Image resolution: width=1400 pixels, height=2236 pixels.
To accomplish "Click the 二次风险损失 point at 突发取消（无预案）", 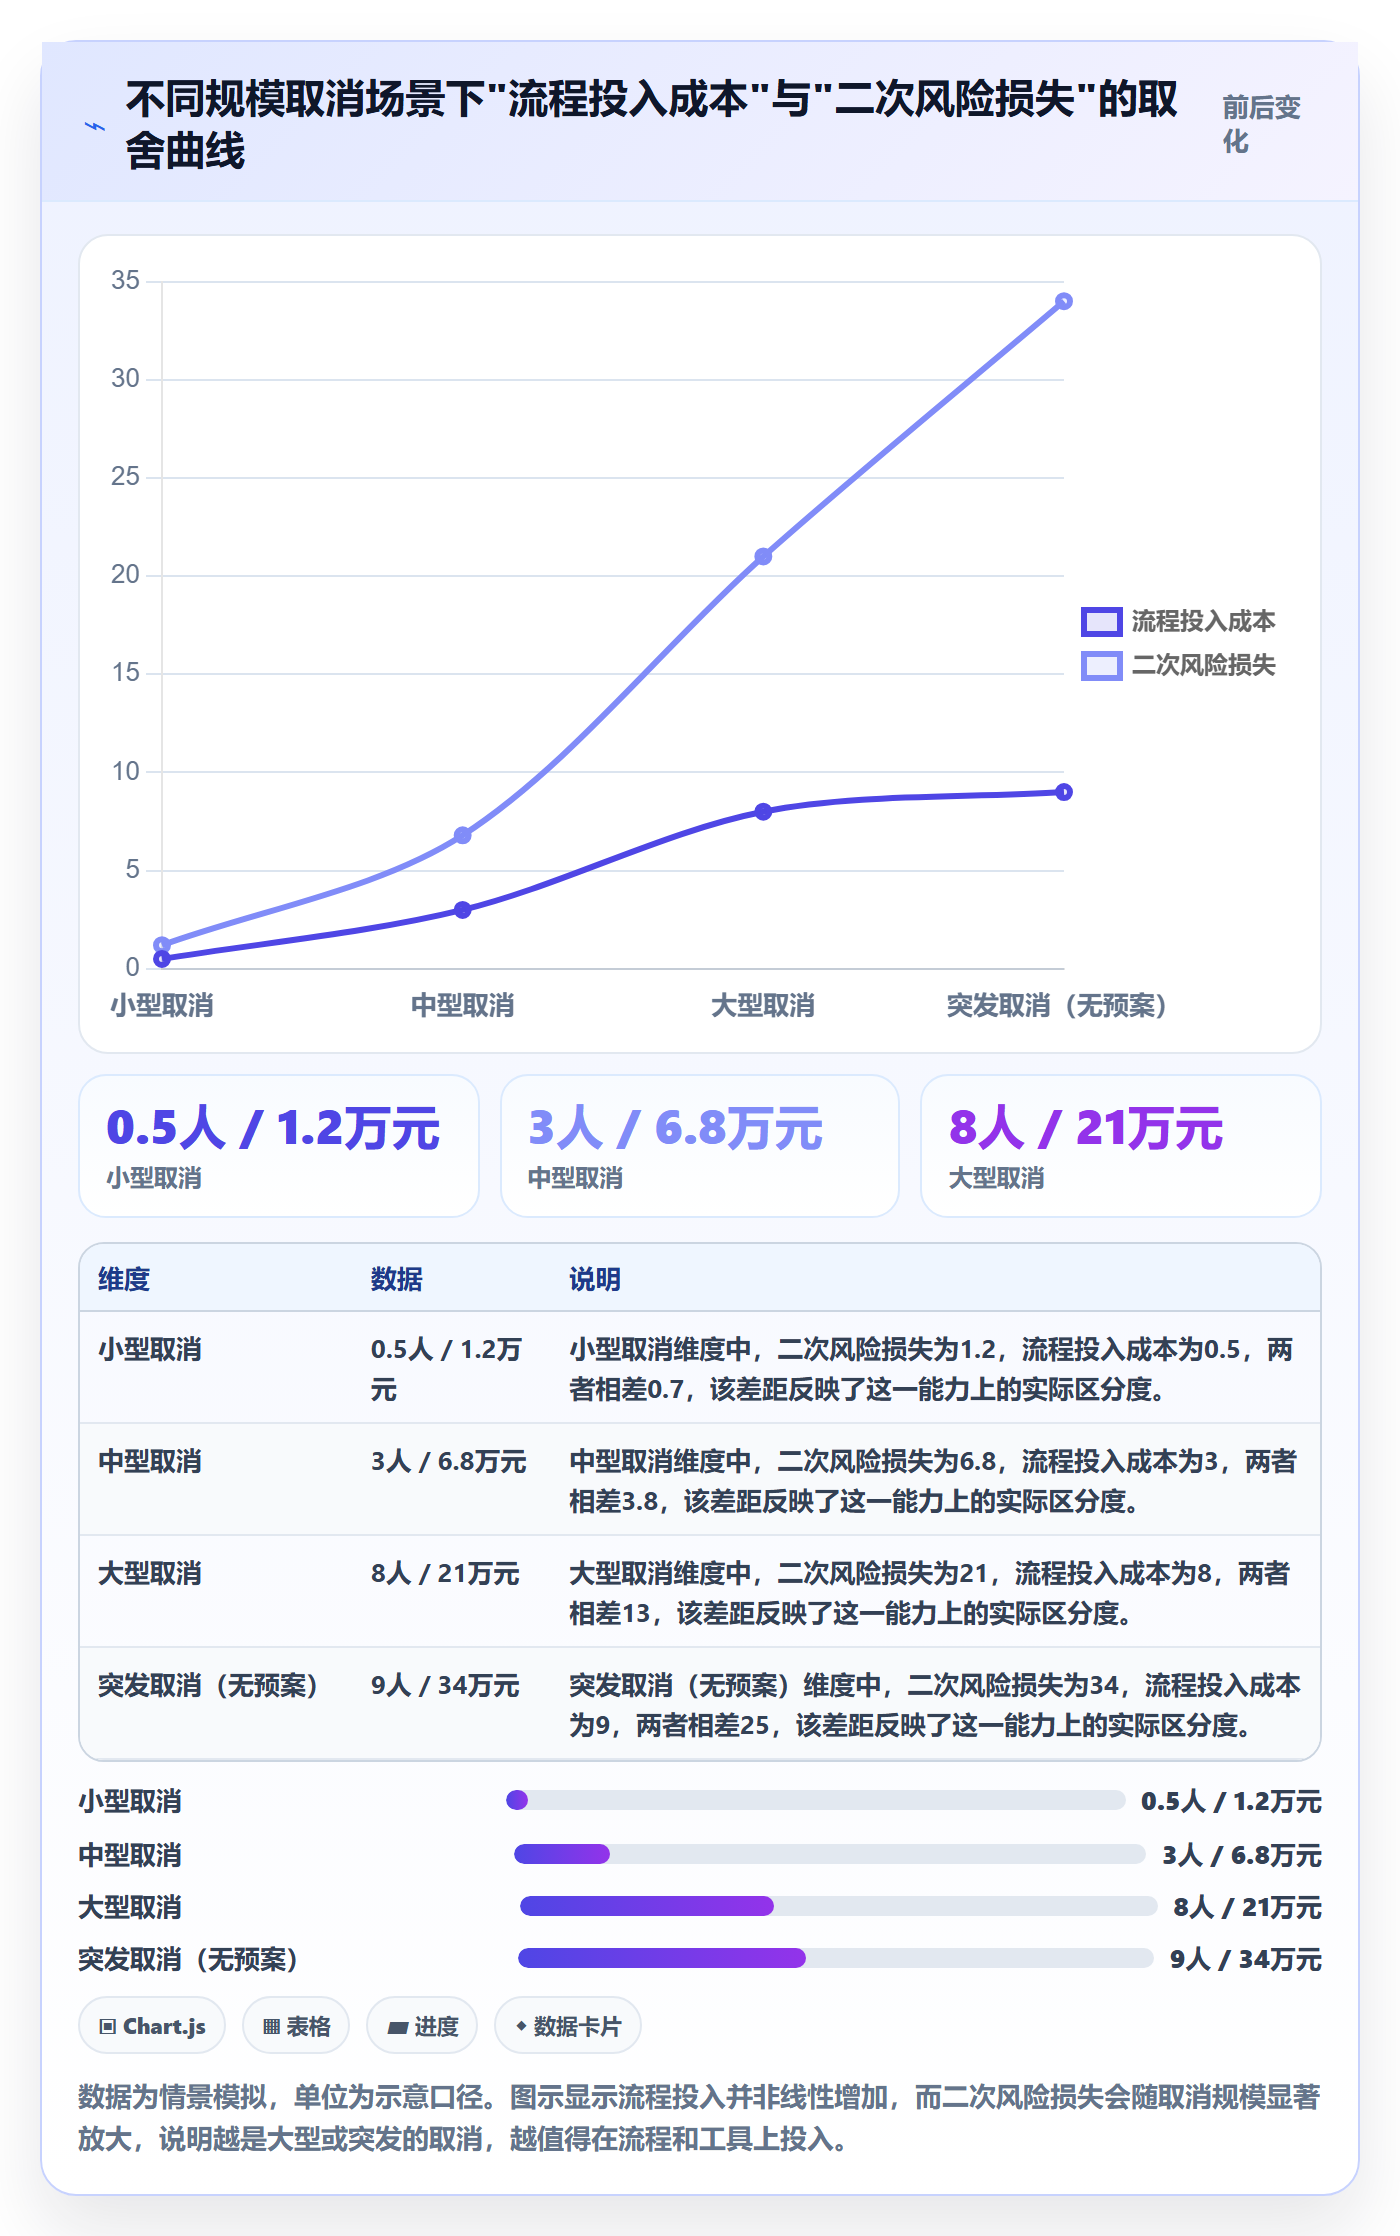I will [x=1064, y=301].
